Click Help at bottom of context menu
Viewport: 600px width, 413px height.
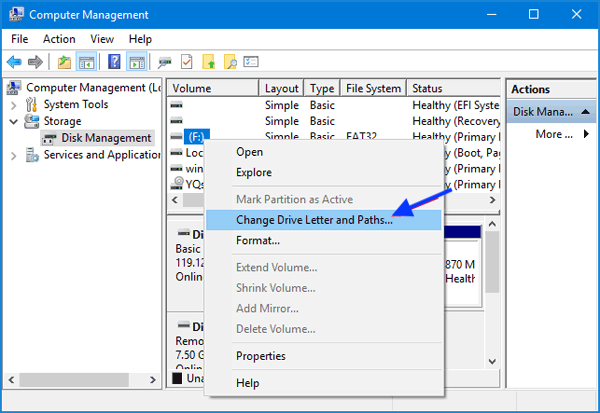[324, 383]
